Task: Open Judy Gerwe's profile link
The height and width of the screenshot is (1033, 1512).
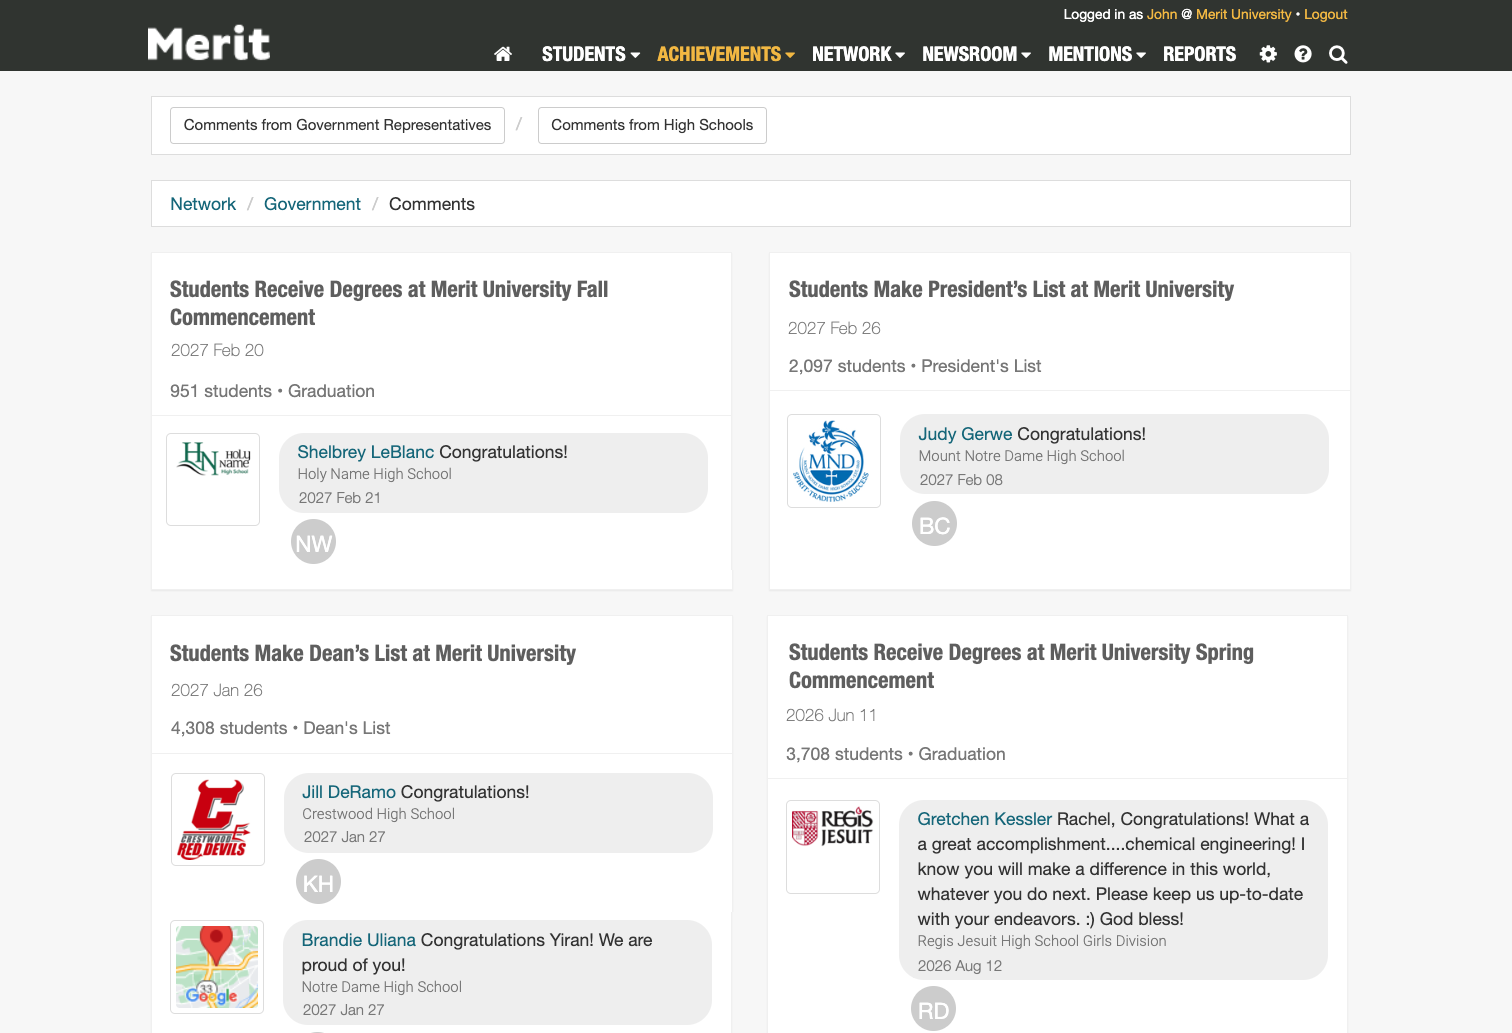Action: [963, 433]
